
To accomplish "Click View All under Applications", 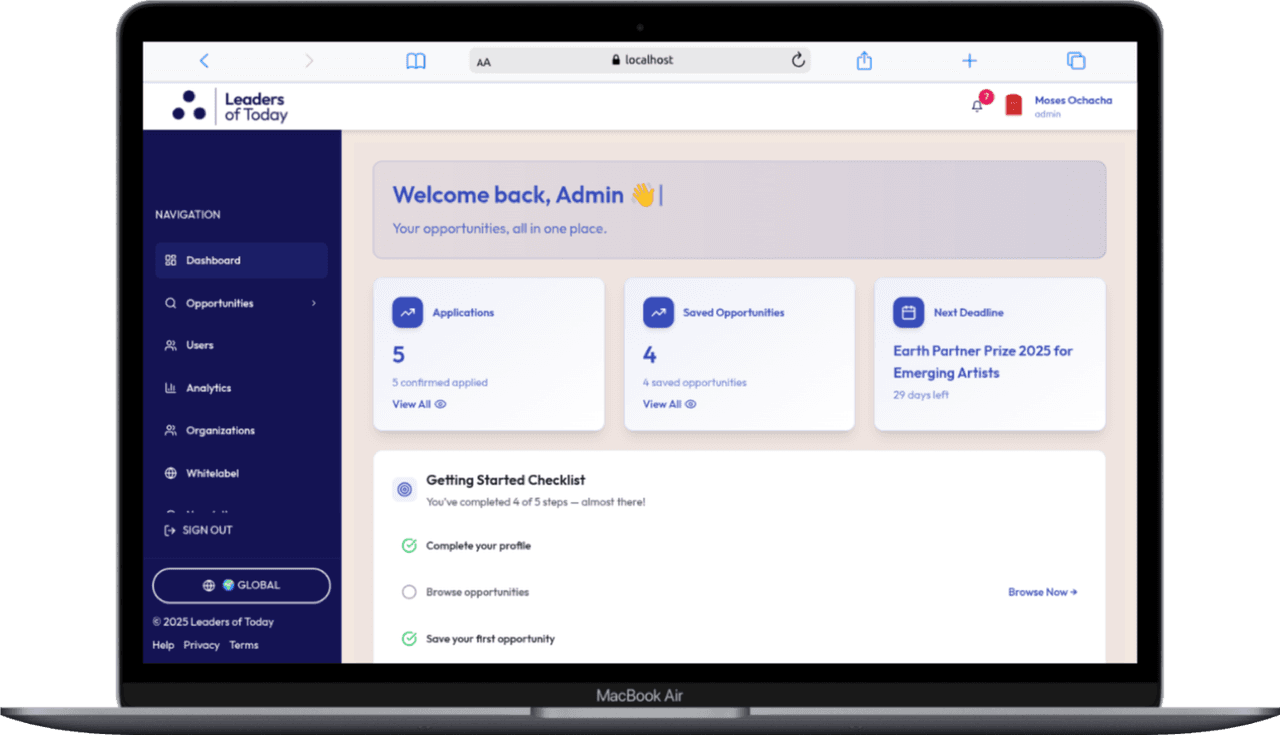I will tap(419, 404).
